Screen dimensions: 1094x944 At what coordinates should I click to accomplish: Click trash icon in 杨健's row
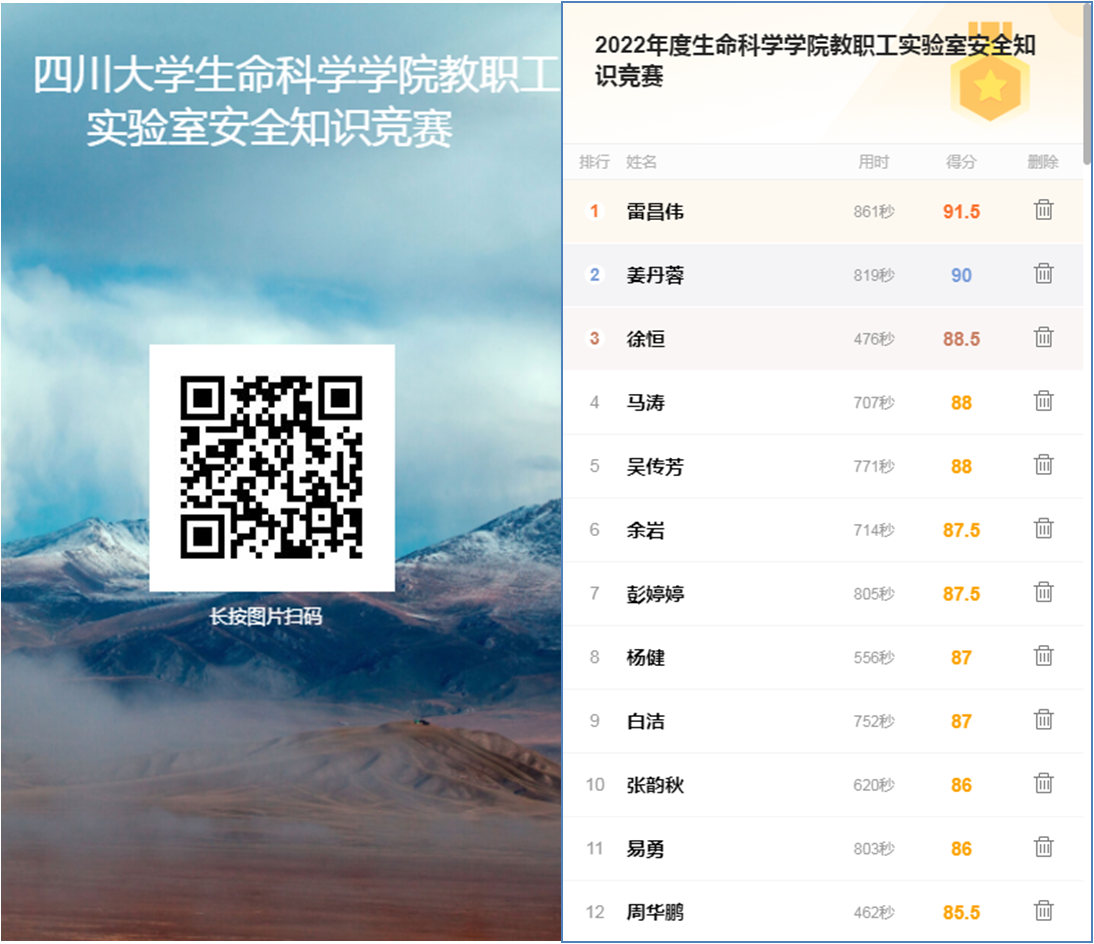pyautogui.click(x=1043, y=657)
